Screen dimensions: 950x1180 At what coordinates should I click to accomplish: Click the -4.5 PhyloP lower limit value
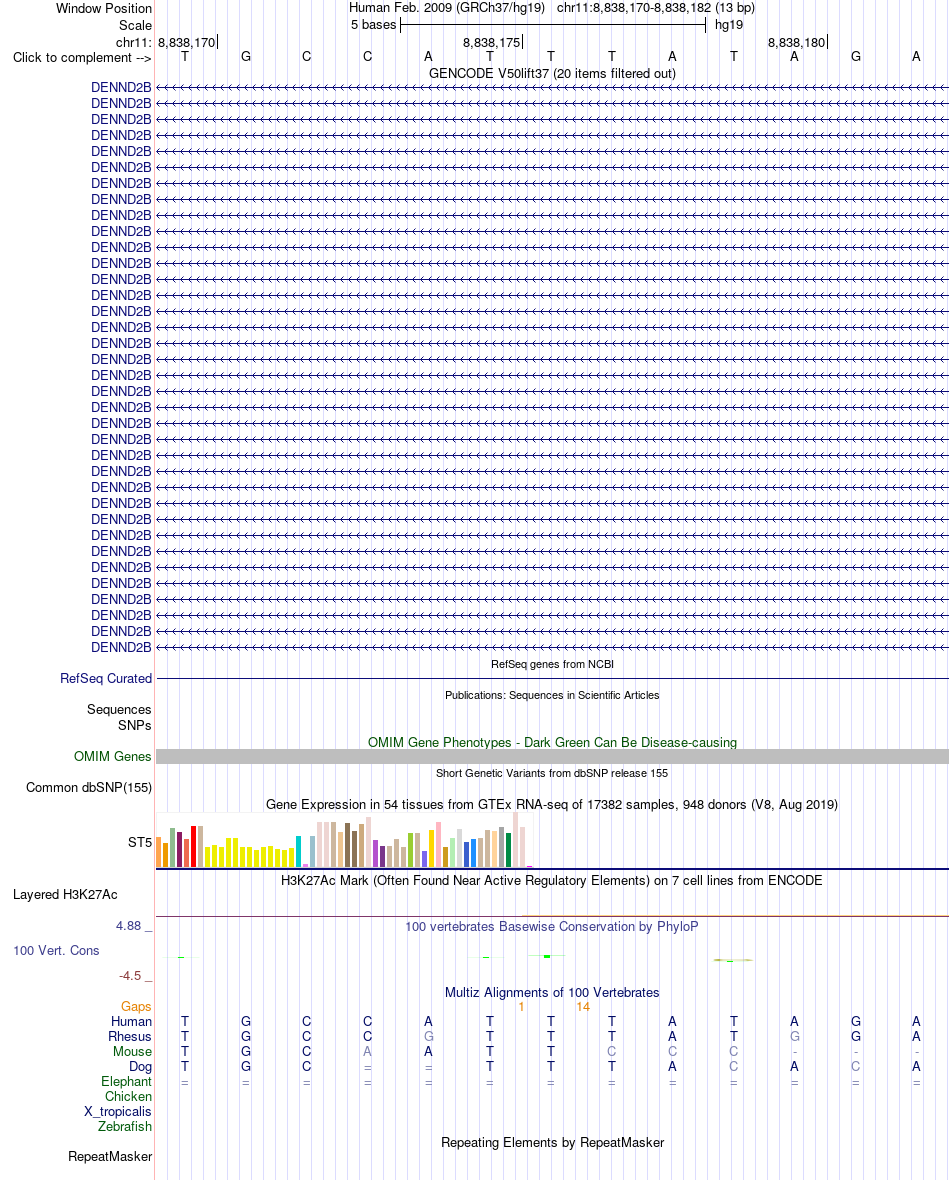pos(130,975)
